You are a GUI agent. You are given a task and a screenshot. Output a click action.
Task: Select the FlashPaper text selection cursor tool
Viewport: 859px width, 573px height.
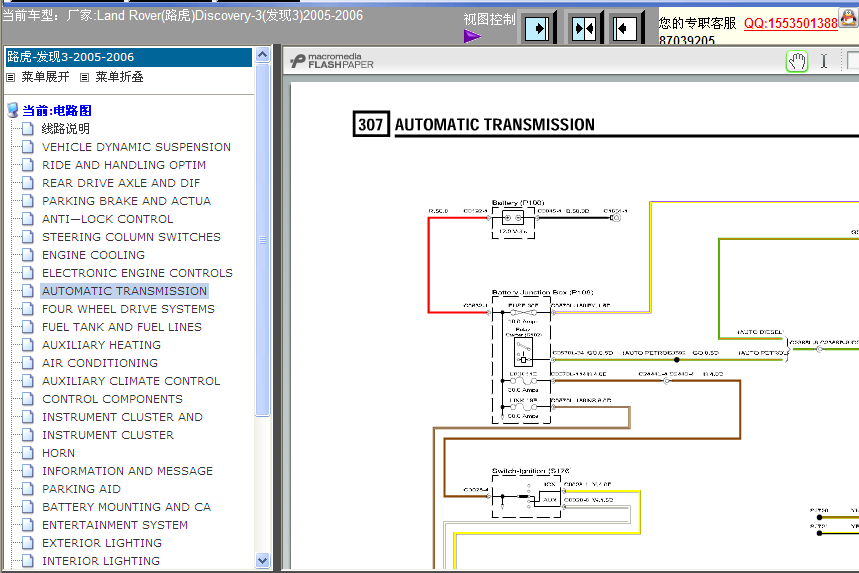(823, 61)
